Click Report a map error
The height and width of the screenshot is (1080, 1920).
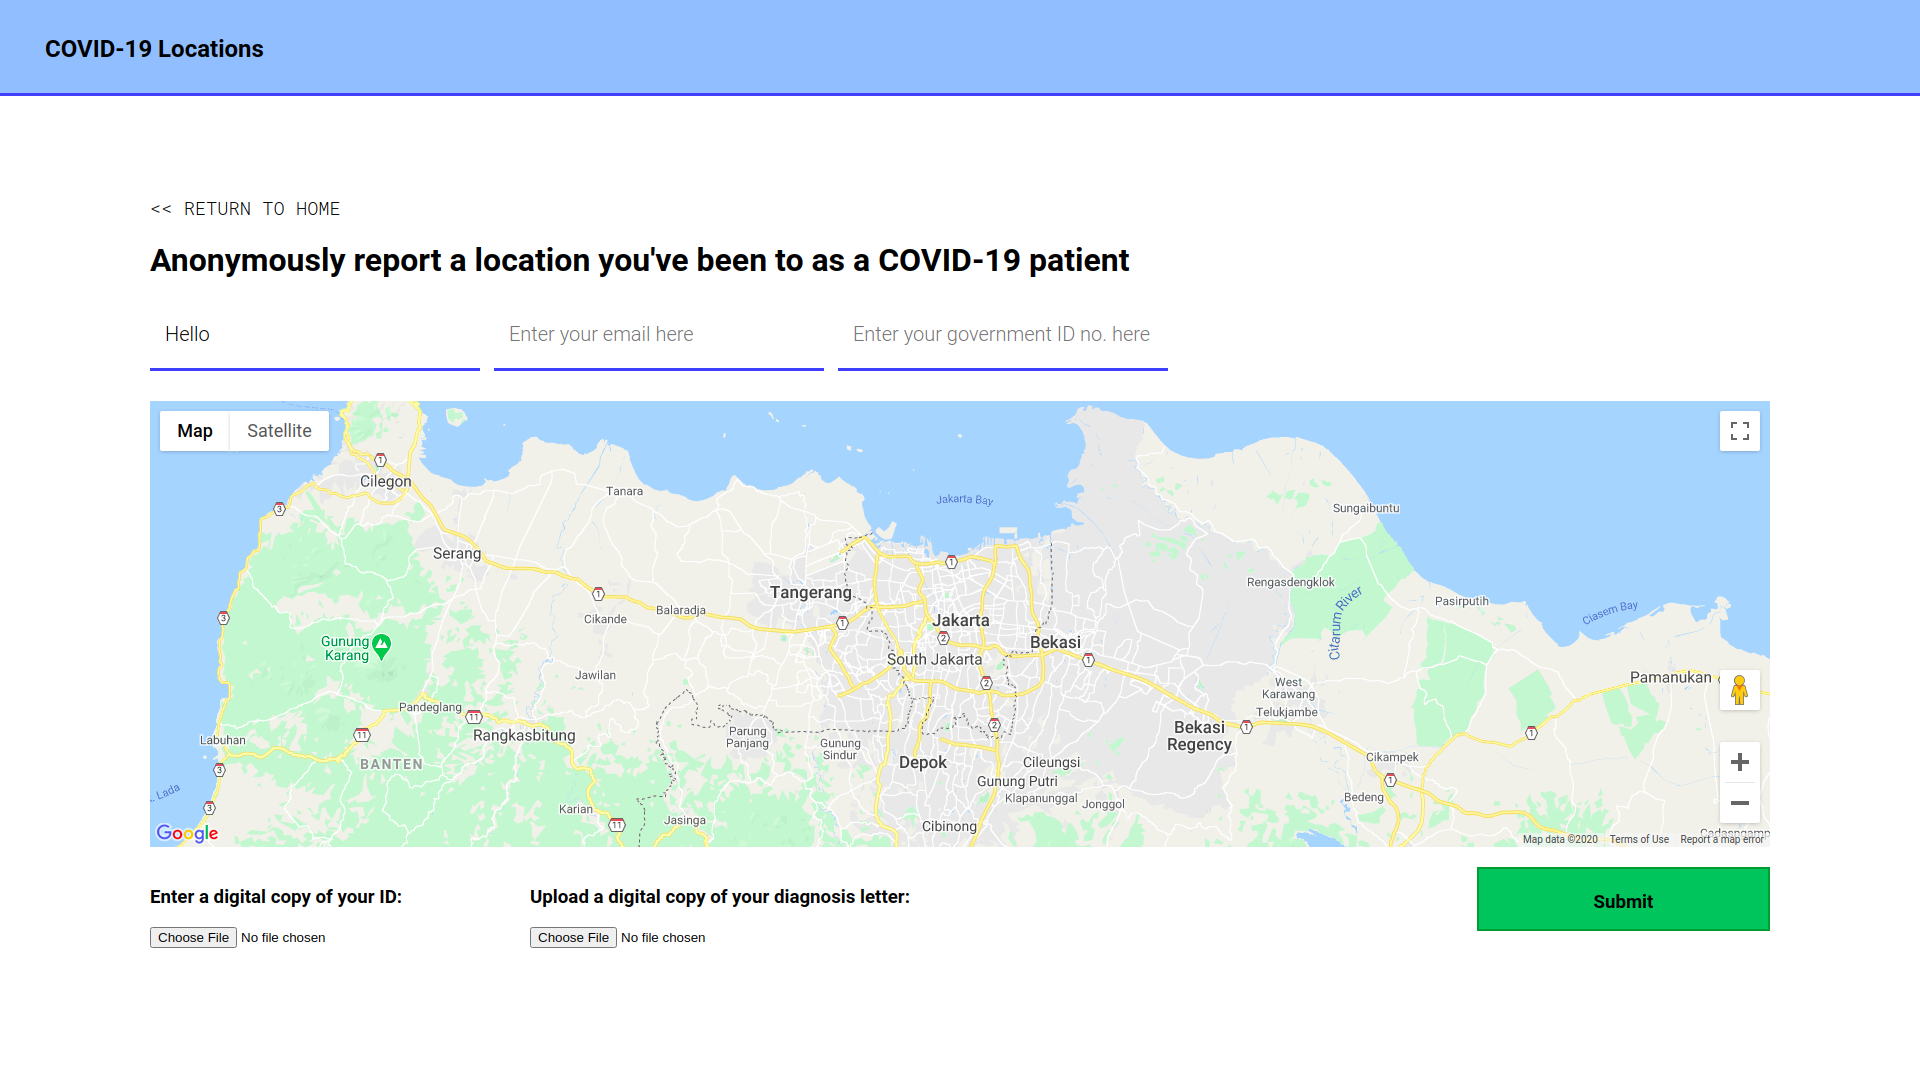tap(1723, 839)
